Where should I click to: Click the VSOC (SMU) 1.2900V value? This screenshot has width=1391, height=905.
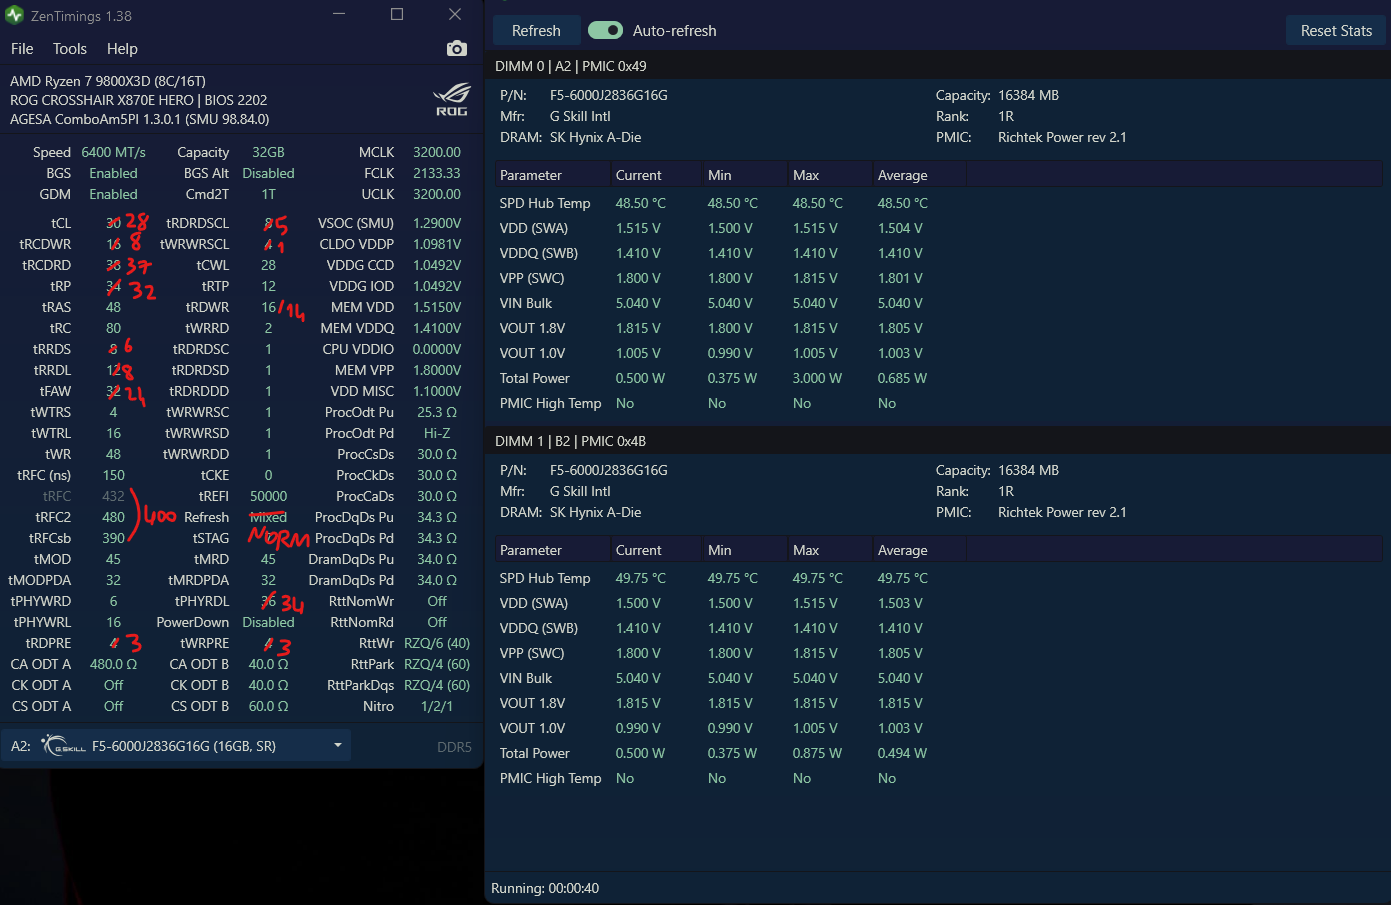437,223
